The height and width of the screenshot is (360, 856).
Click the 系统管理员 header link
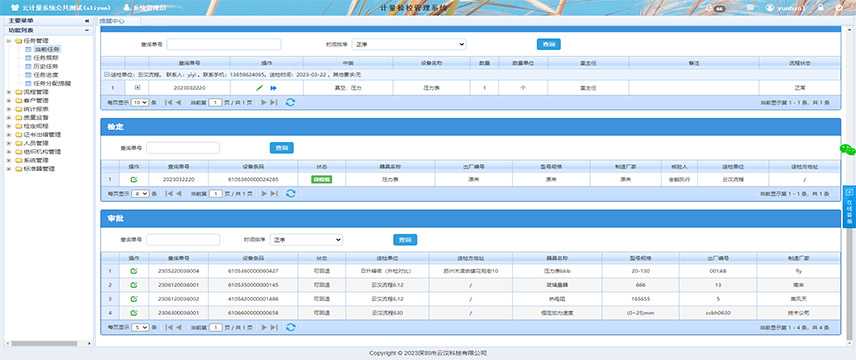pos(146,8)
